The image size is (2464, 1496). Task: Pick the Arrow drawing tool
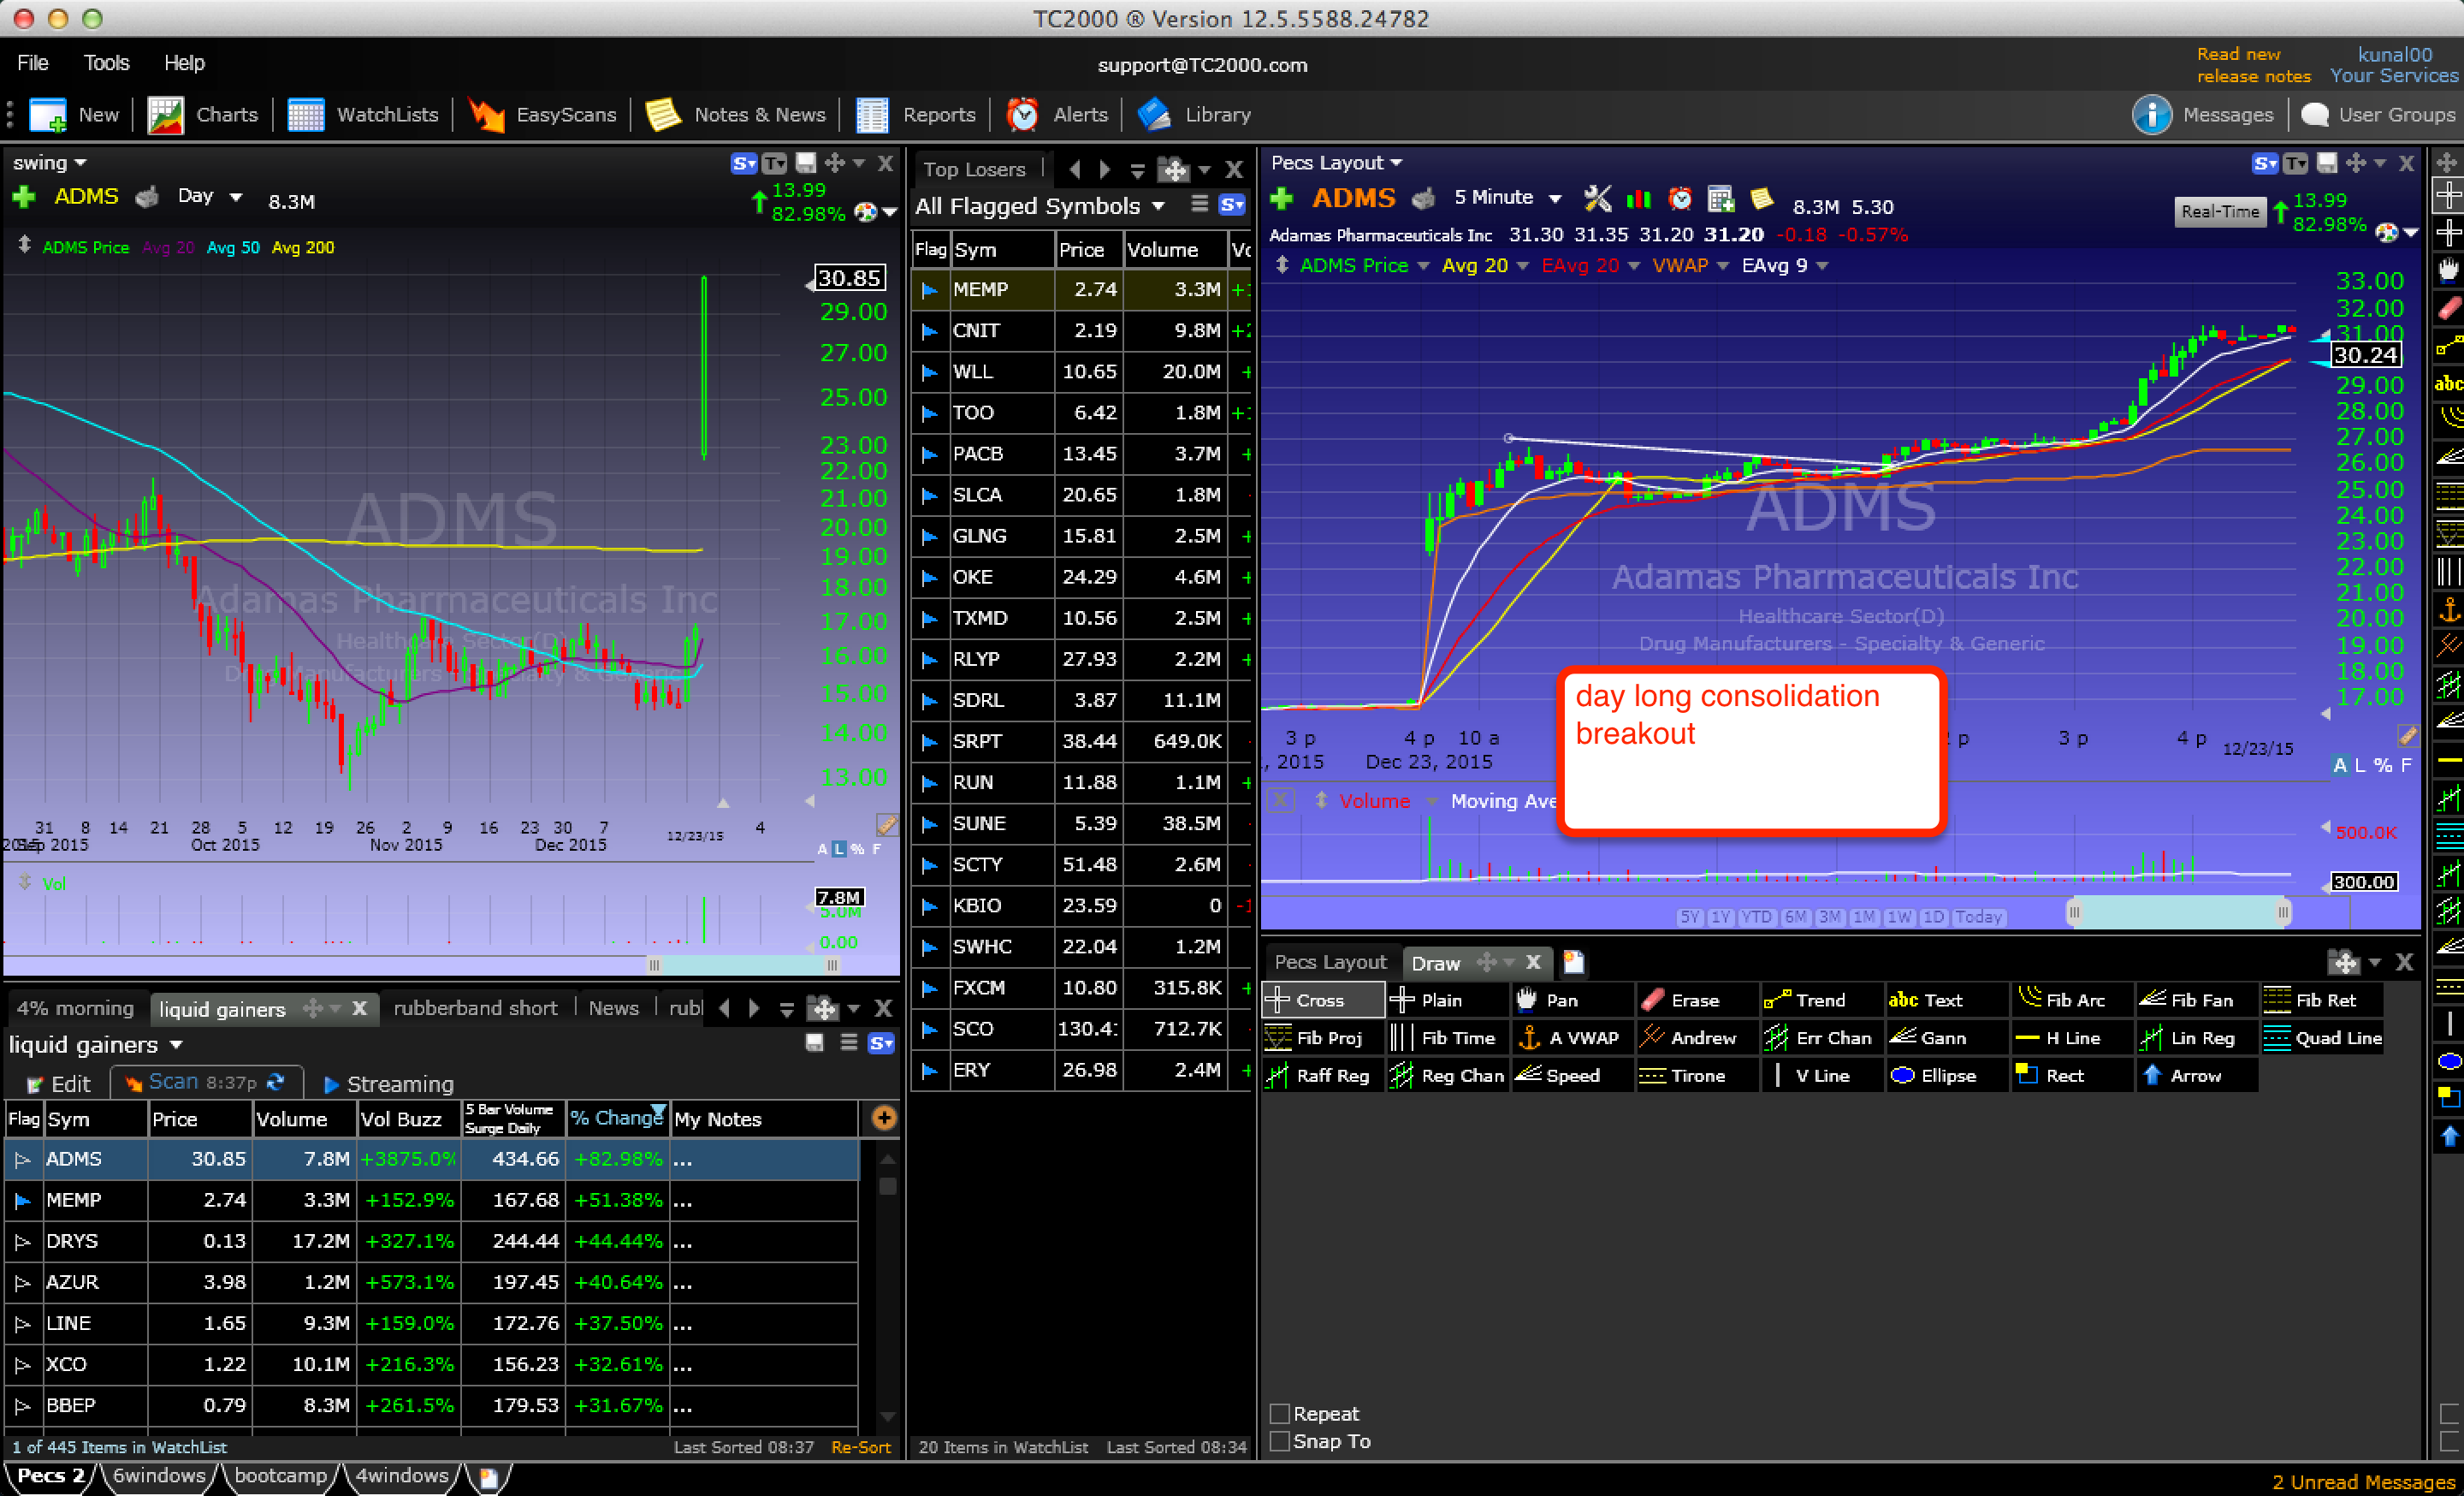(x=2195, y=1075)
